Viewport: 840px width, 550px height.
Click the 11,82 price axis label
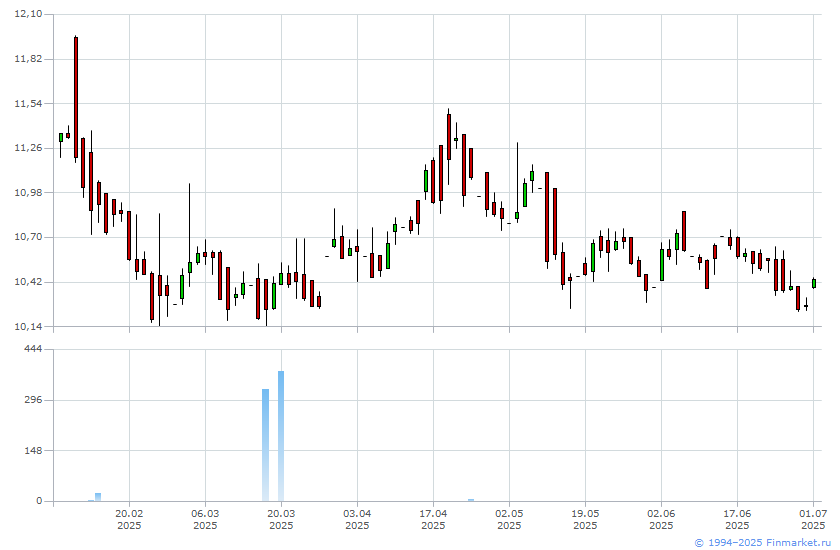pyautogui.click(x=28, y=59)
